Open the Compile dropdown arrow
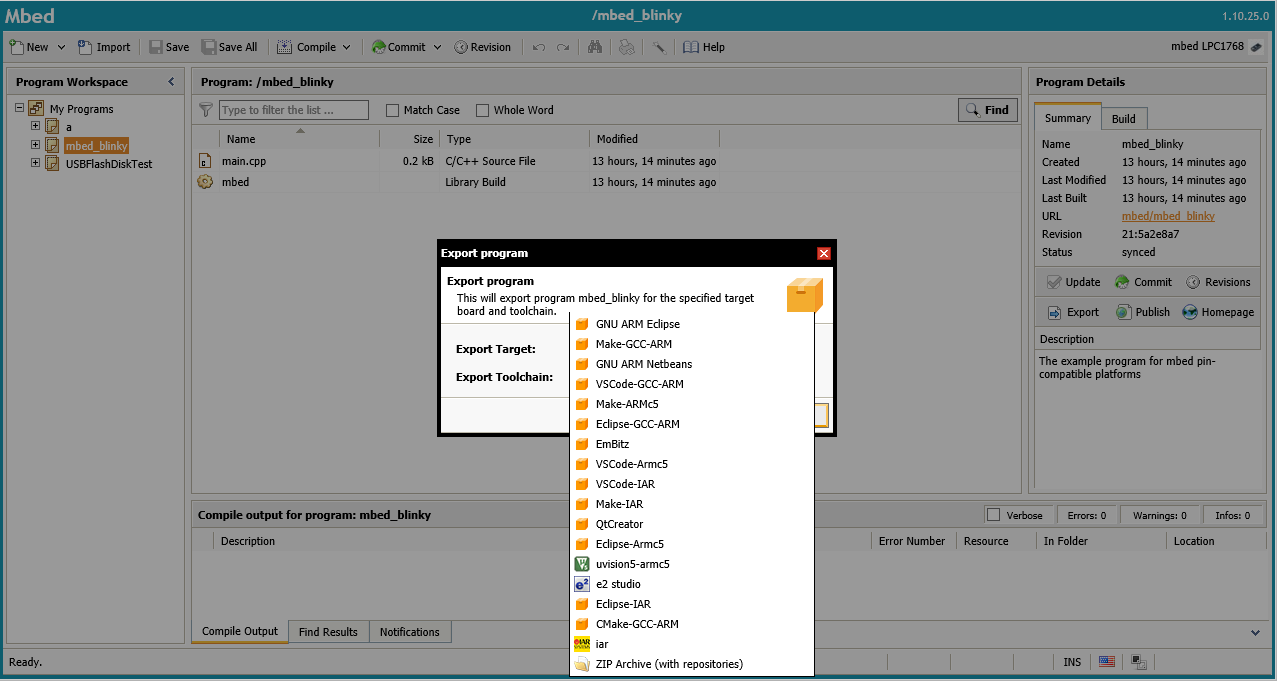 point(347,47)
